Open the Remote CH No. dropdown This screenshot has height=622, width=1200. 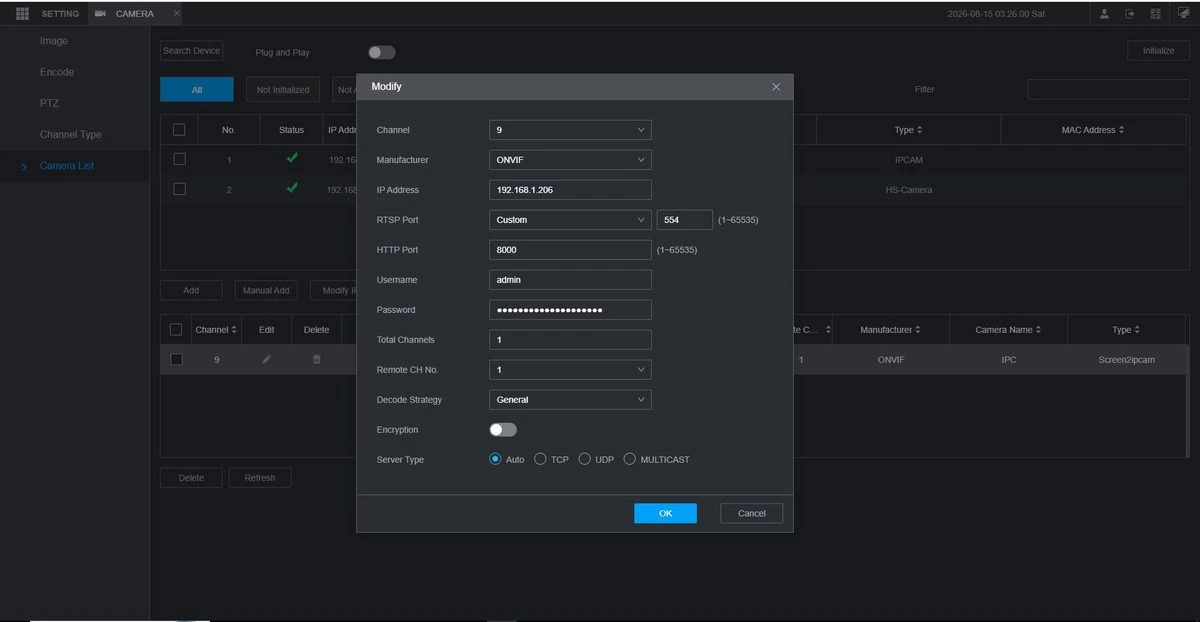[x=570, y=370]
